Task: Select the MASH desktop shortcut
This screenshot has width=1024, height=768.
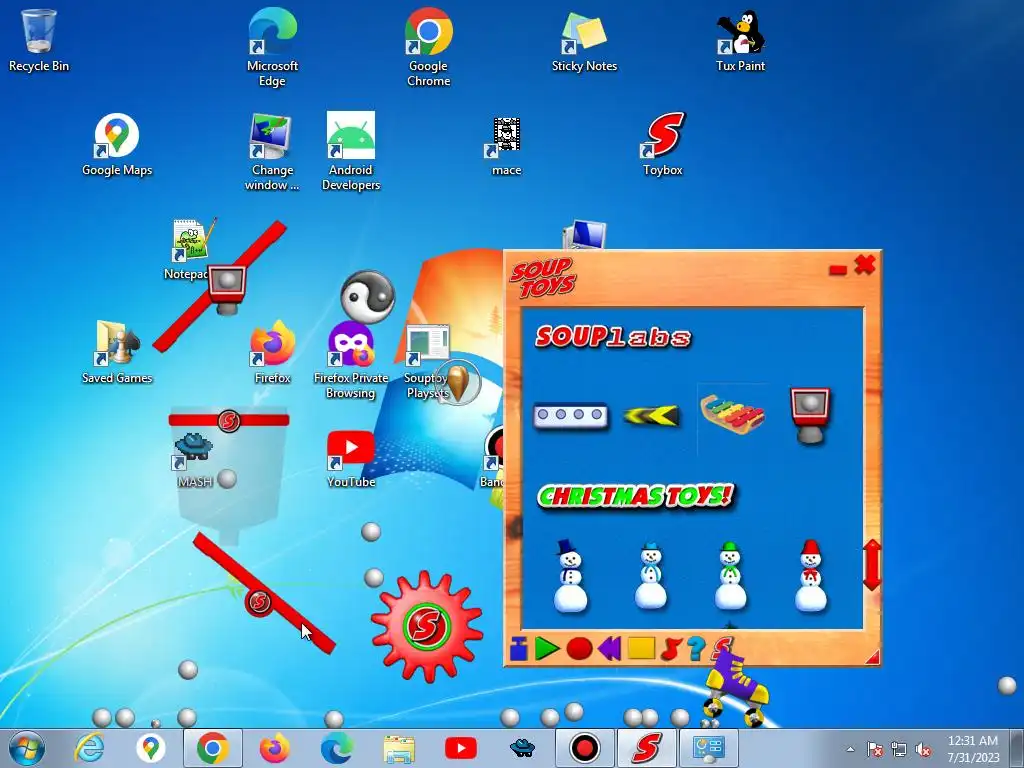Action: pyautogui.click(x=194, y=460)
